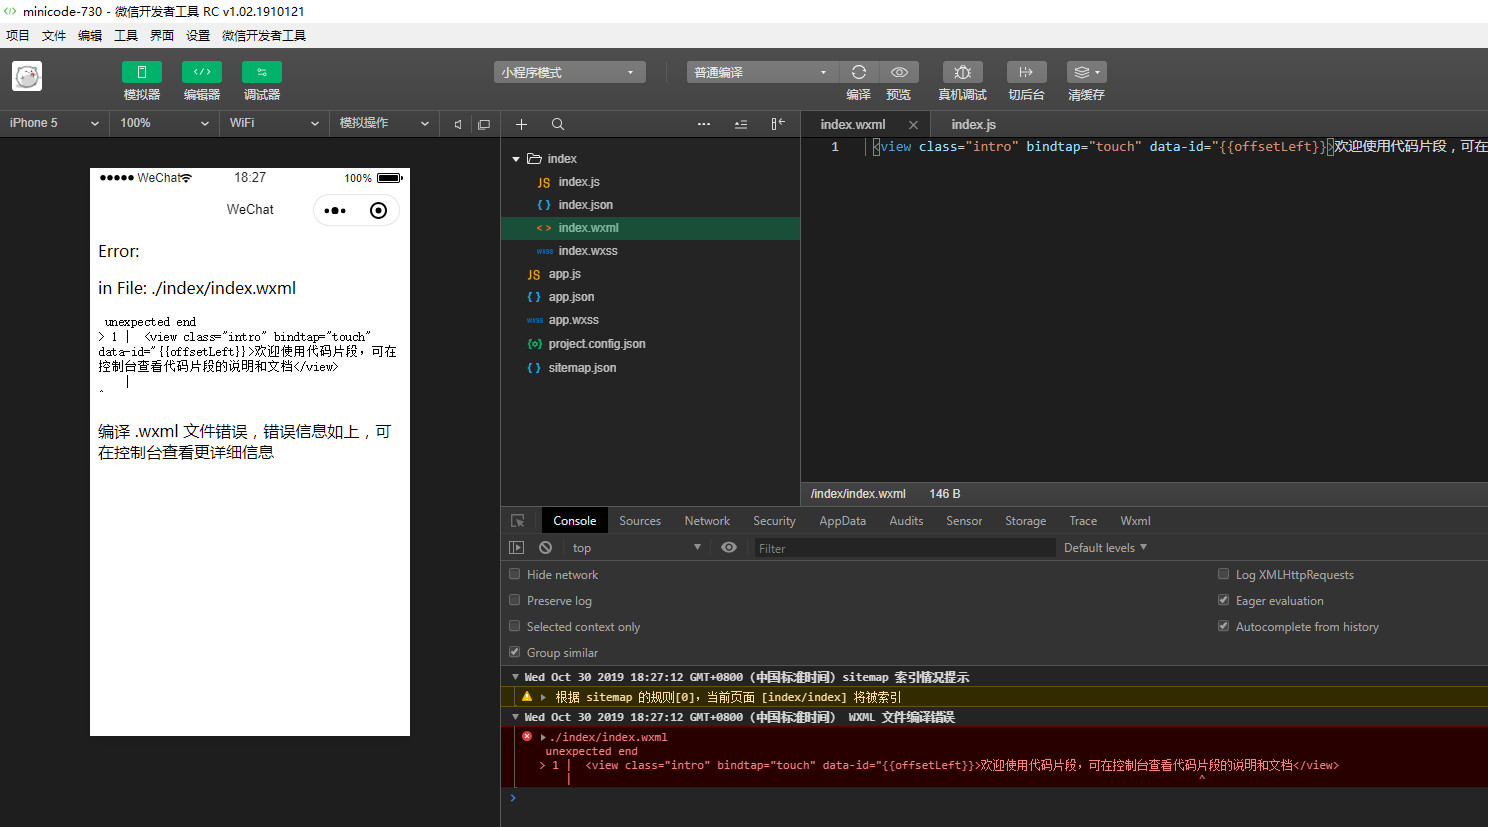This screenshot has width=1488, height=827.
Task: Click the console Filter input field
Action: coord(904,548)
